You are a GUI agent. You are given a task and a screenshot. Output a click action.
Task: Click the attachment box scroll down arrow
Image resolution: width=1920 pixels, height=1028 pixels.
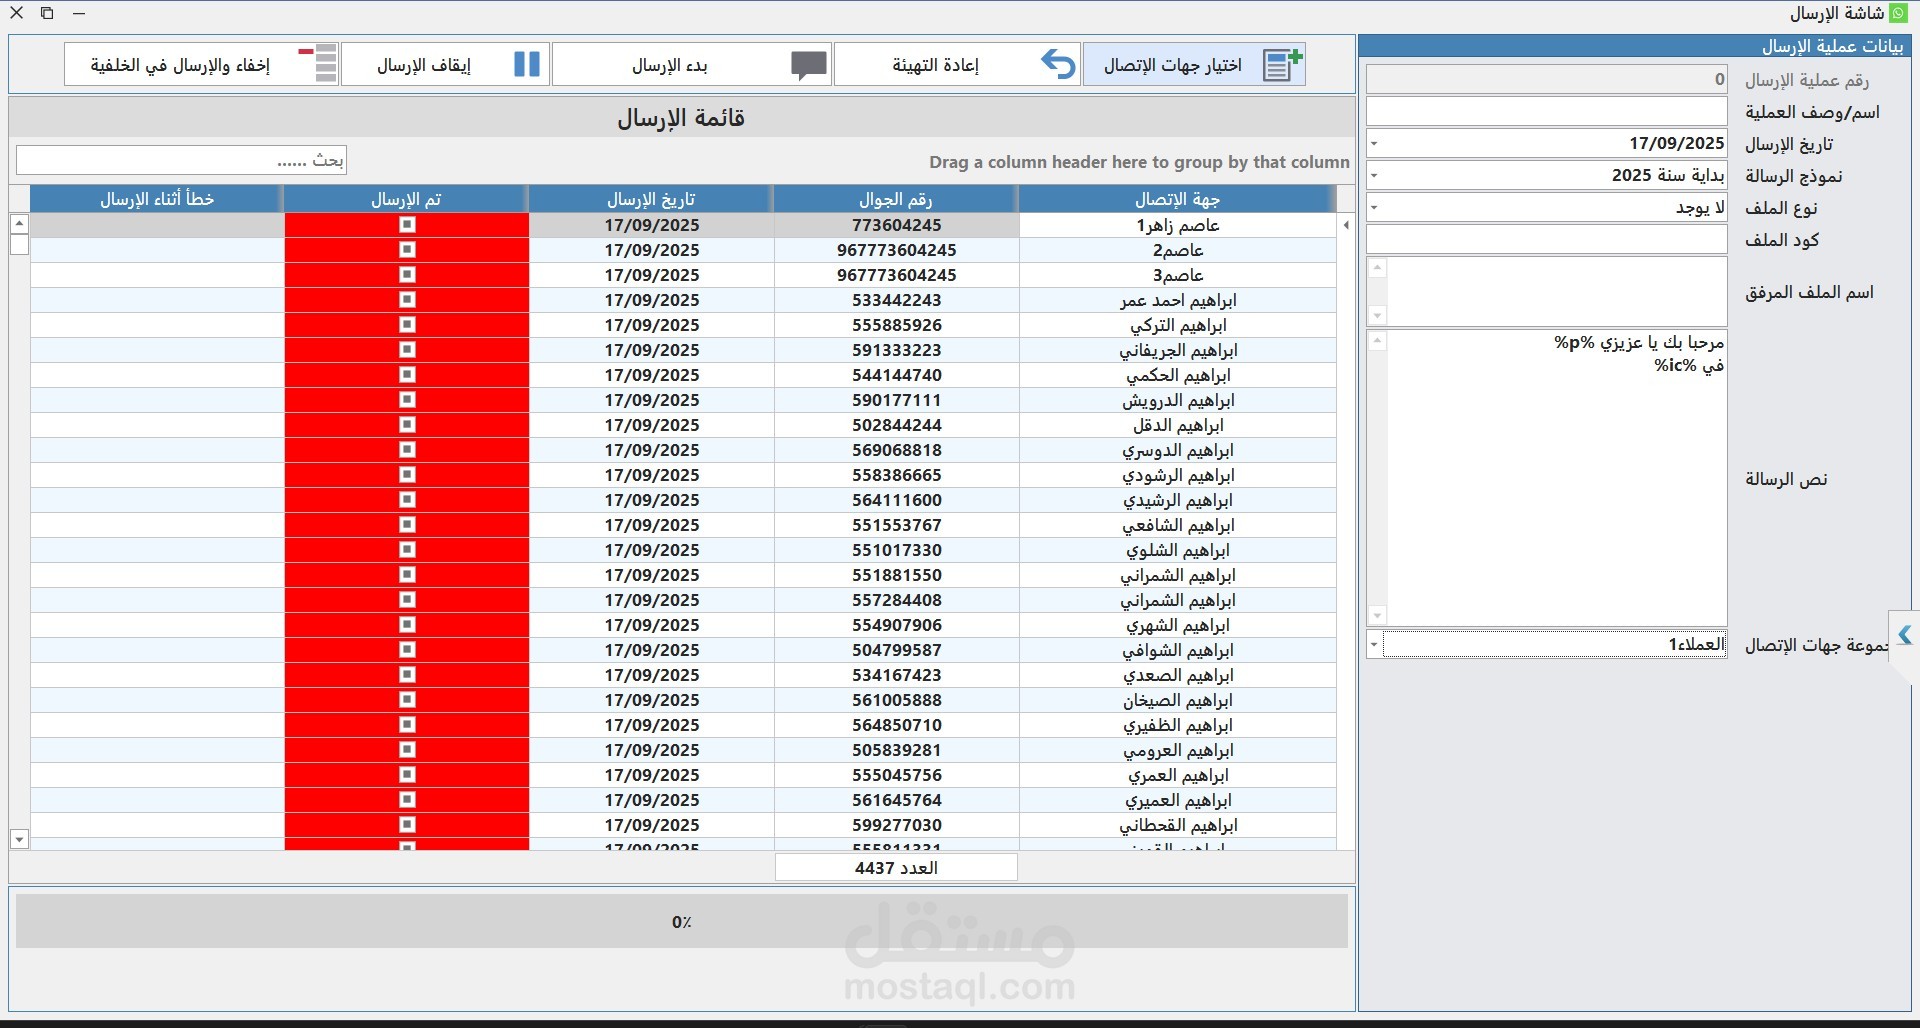click(x=1377, y=315)
